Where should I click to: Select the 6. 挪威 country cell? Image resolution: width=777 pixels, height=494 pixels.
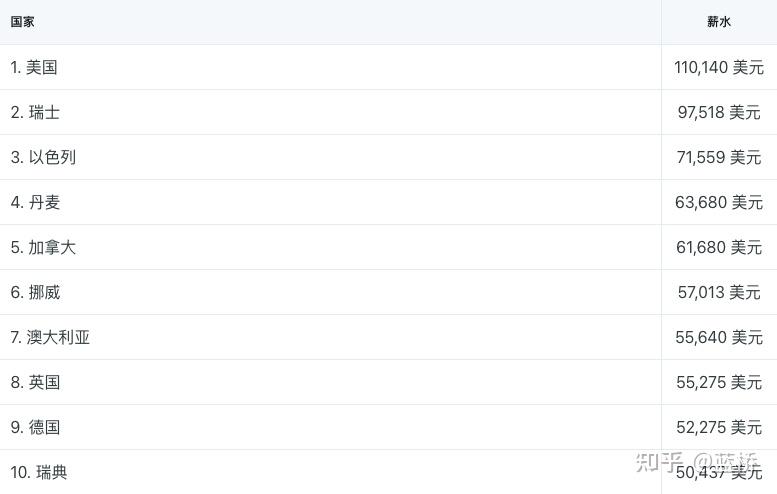pos(35,292)
